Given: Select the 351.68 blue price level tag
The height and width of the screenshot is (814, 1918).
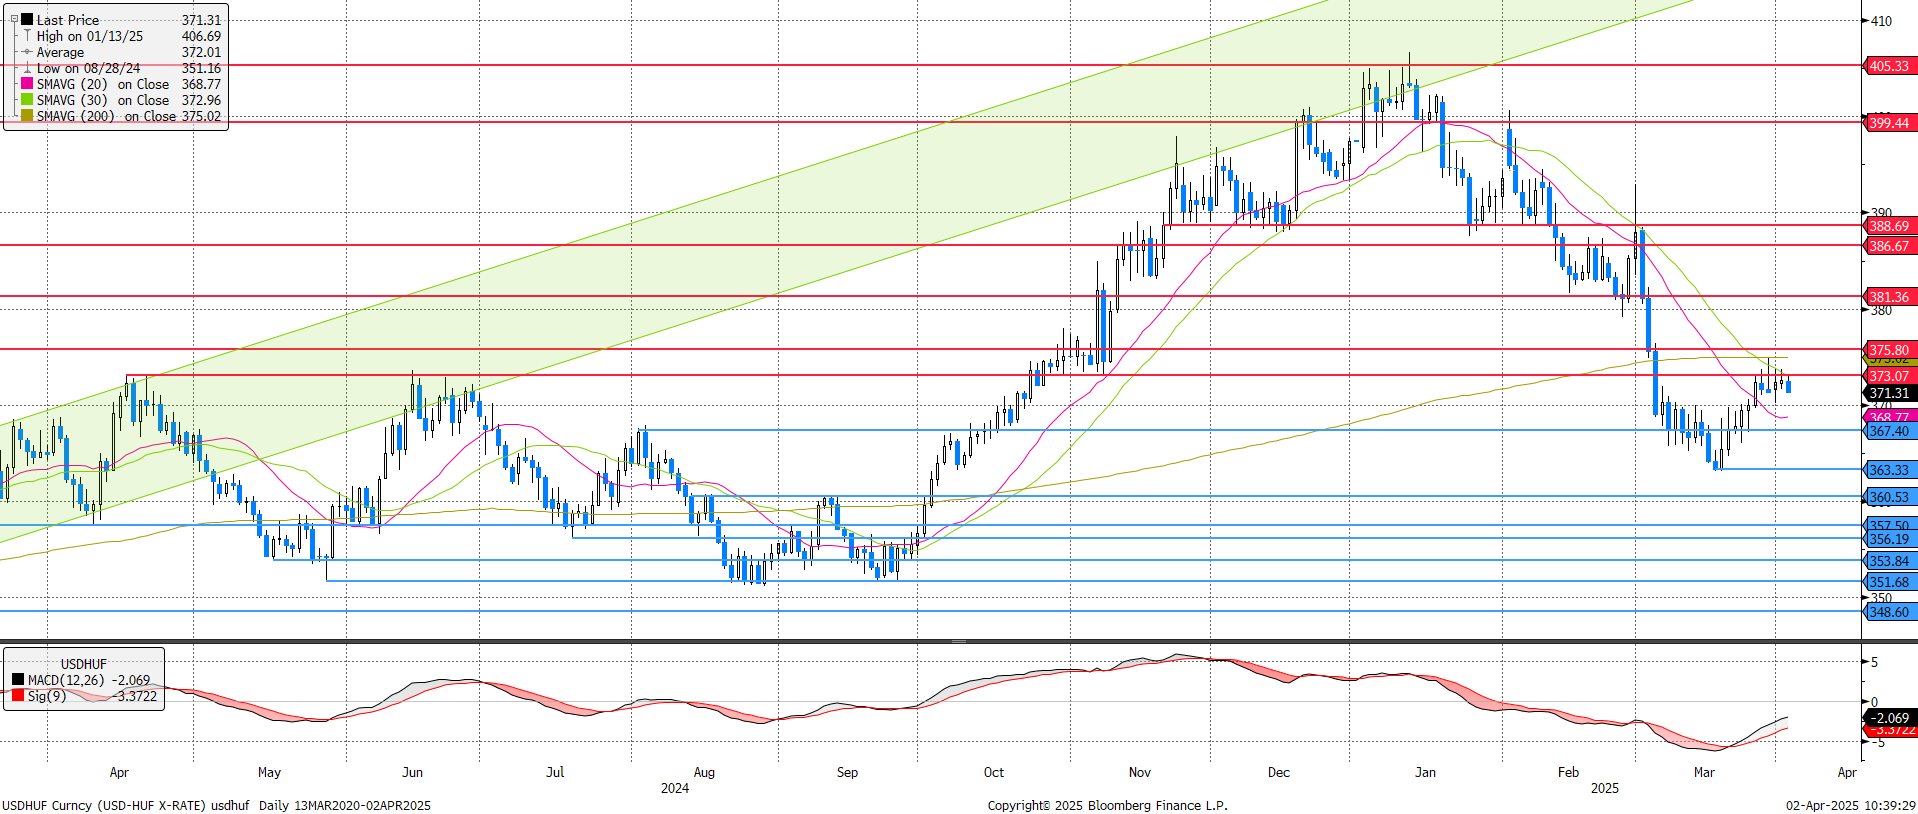Looking at the screenshot, I should click(x=1889, y=582).
